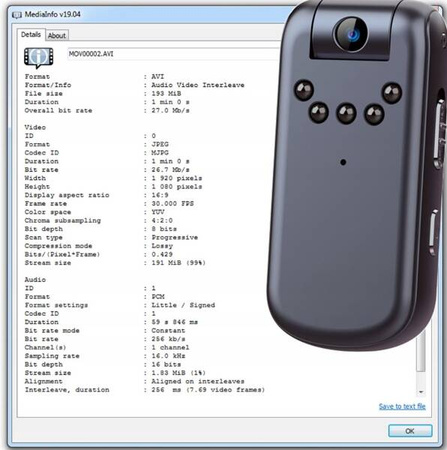Select the '1.83 MiB (1%)' stream size
The width and height of the screenshot is (447, 450).
[x=178, y=373]
